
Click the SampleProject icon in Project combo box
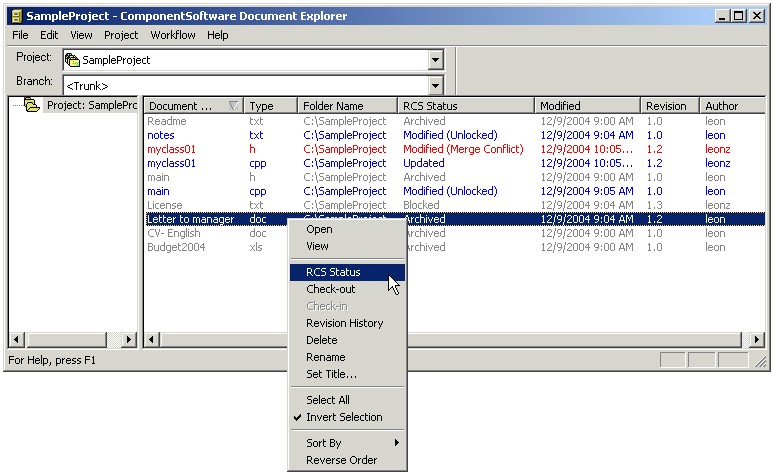tap(72, 60)
